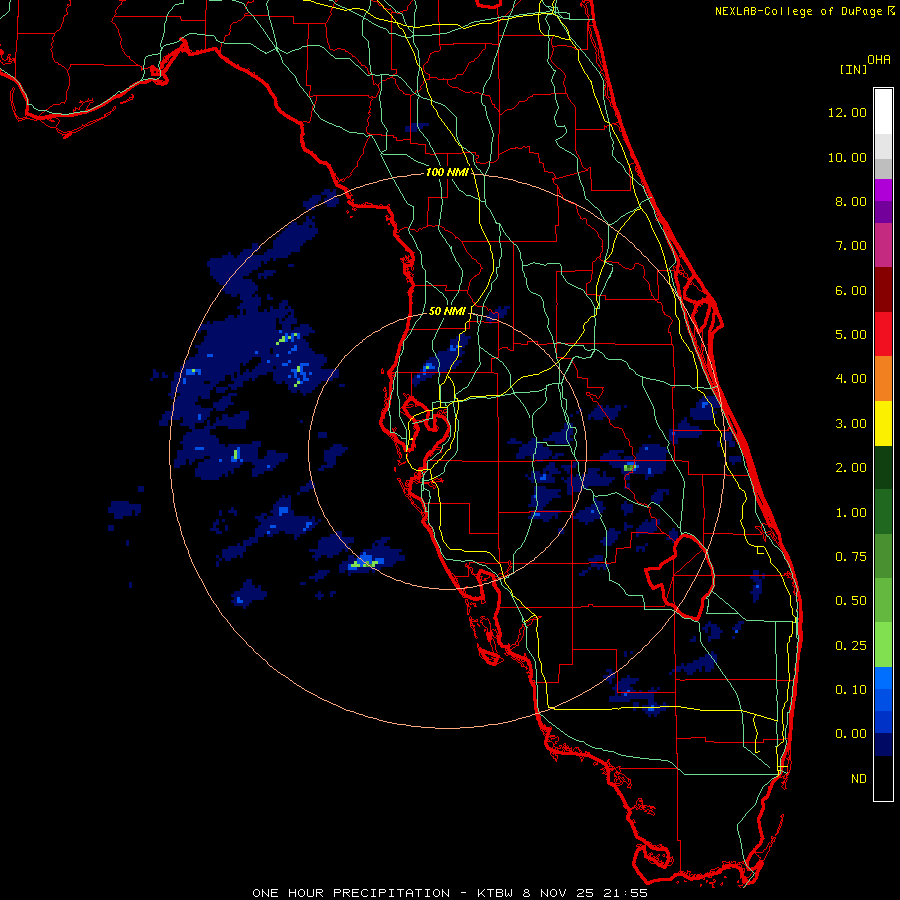Click the 12.00 legend value

847,112
